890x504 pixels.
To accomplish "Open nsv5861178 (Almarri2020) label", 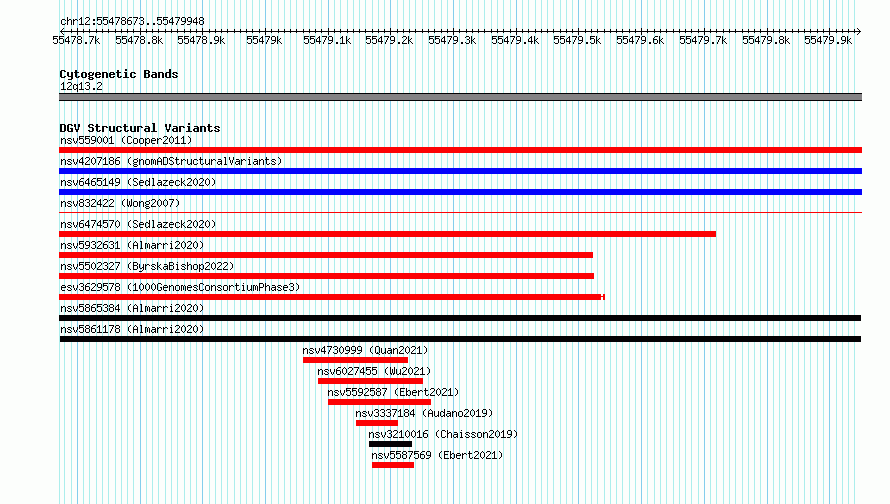I will (132, 329).
